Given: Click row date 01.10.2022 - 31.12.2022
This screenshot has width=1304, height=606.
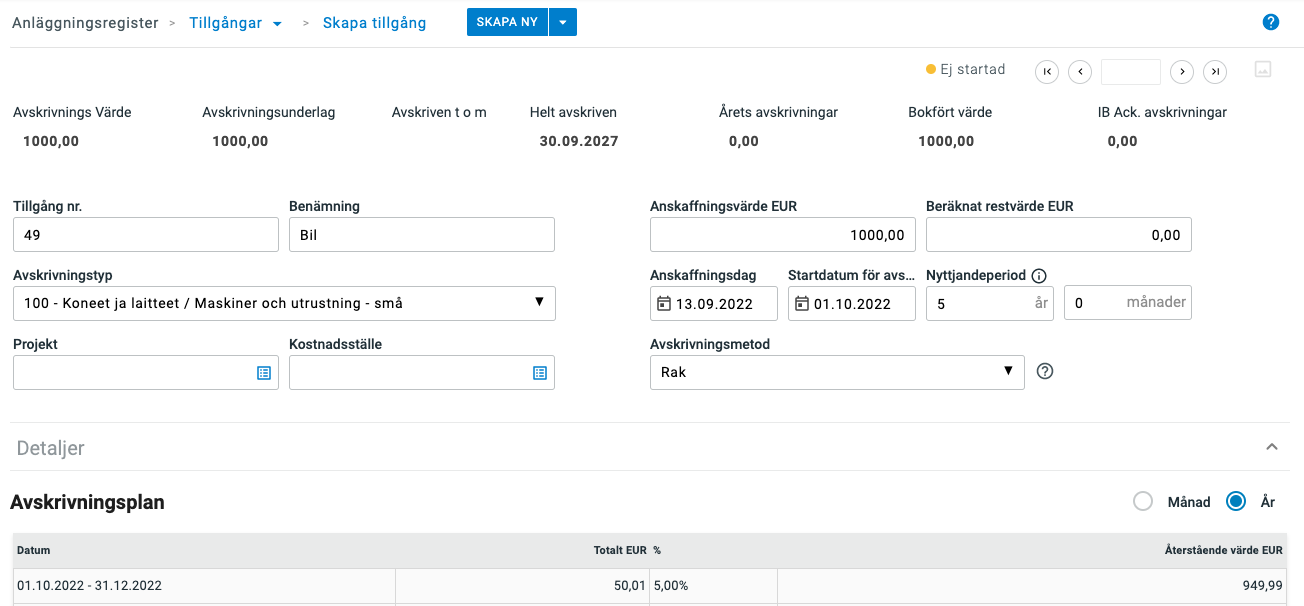Looking at the screenshot, I should pyautogui.click(x=89, y=586).
